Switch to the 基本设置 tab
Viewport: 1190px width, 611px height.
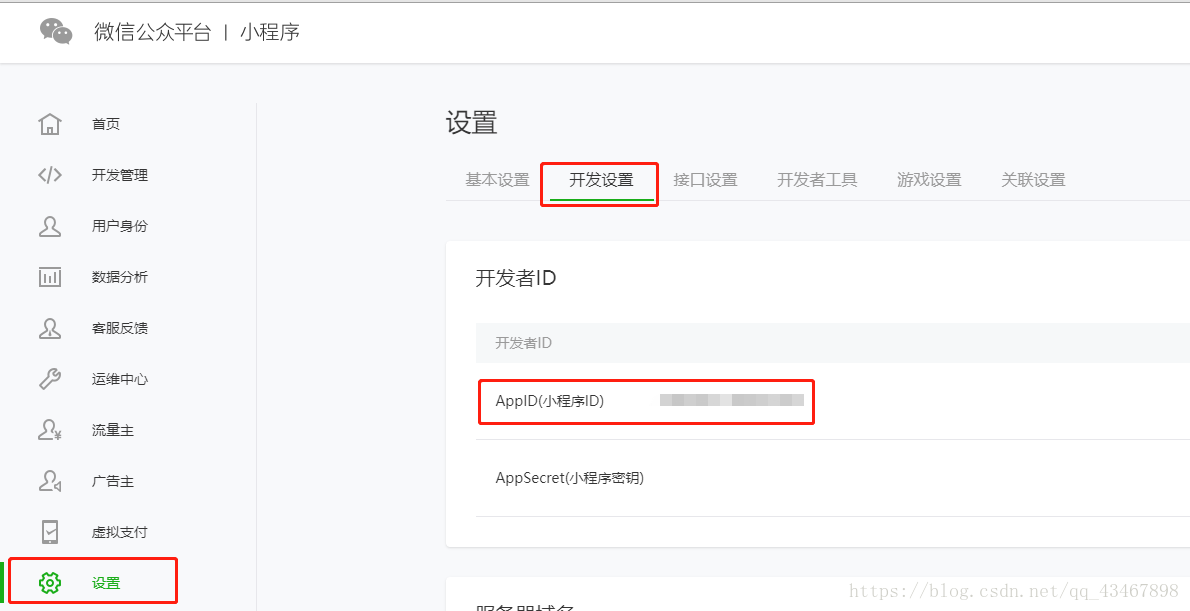496,179
